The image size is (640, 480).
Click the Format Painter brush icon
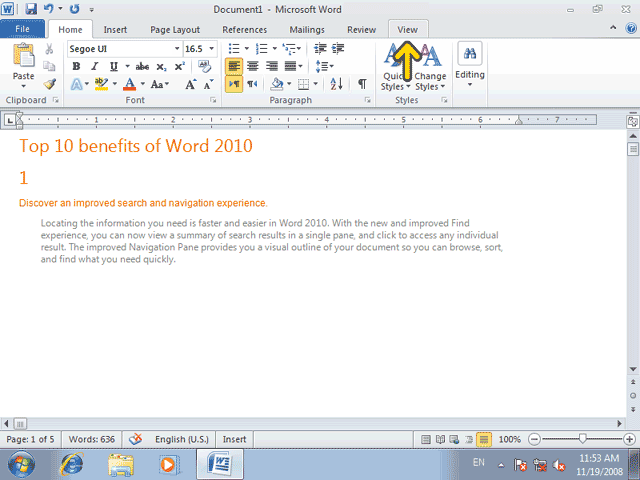click(x=49, y=84)
